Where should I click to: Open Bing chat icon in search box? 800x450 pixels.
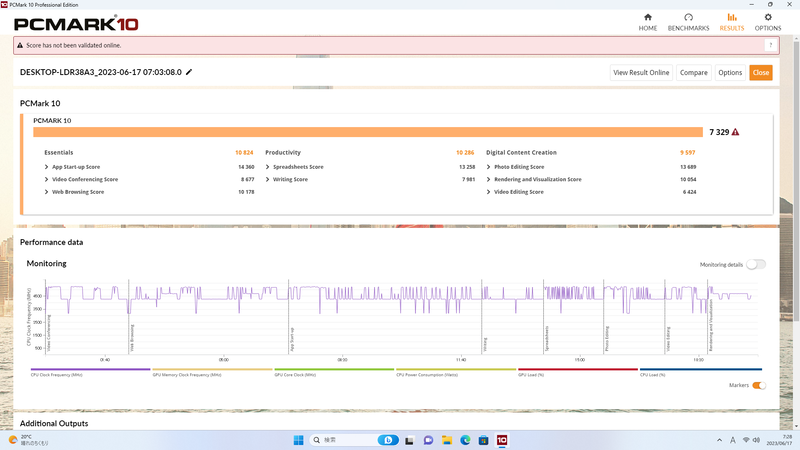388,440
